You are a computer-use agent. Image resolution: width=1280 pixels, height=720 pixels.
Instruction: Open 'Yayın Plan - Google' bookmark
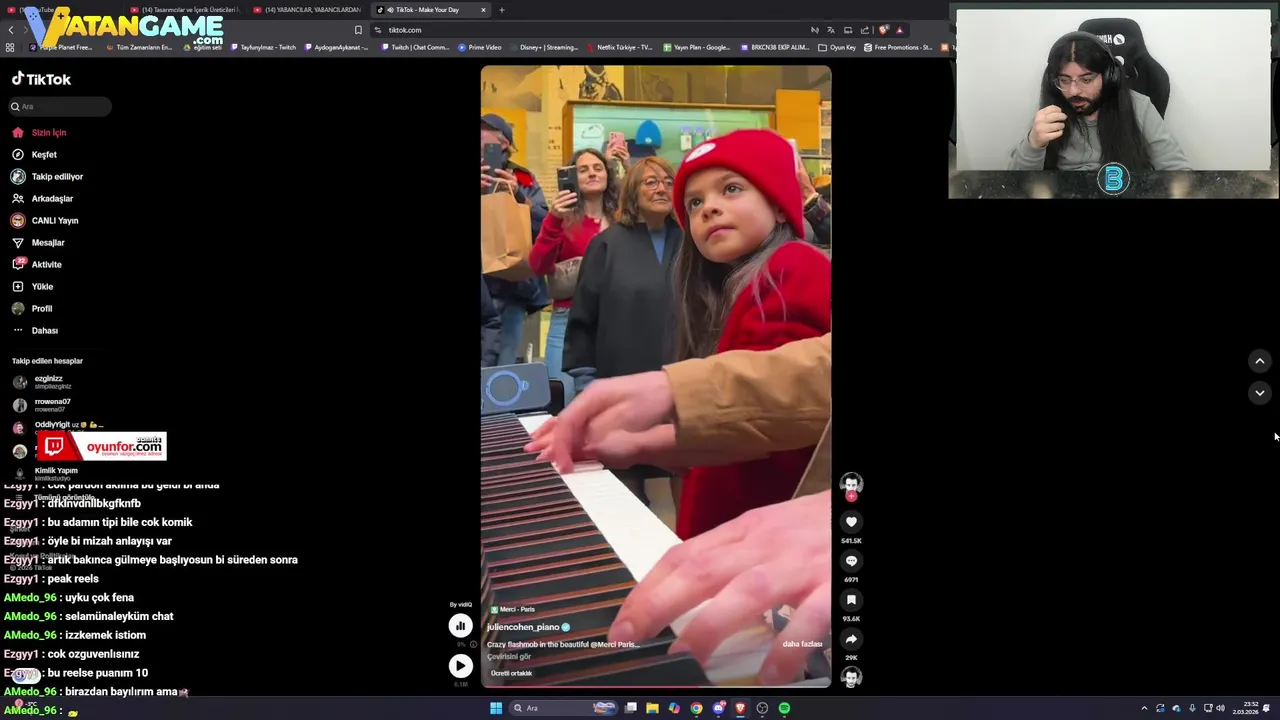[697, 47]
